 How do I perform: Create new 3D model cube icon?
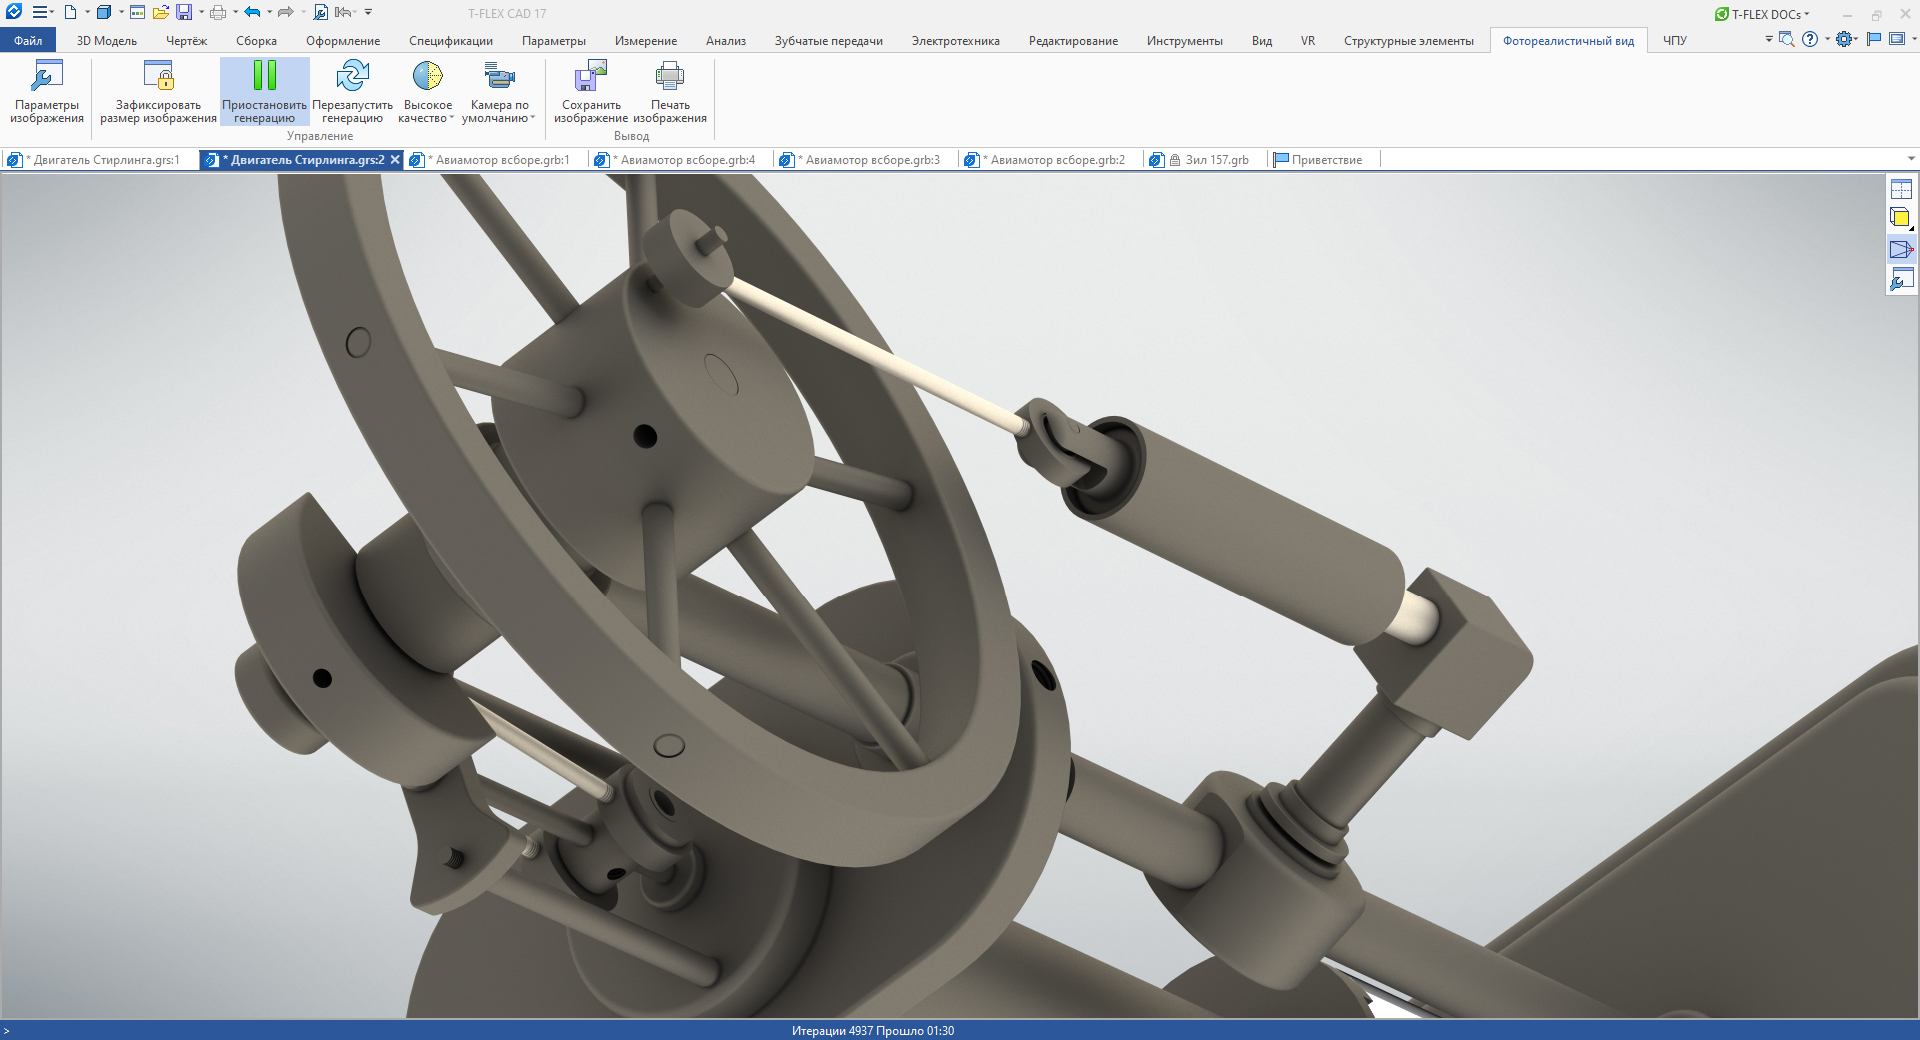103,12
